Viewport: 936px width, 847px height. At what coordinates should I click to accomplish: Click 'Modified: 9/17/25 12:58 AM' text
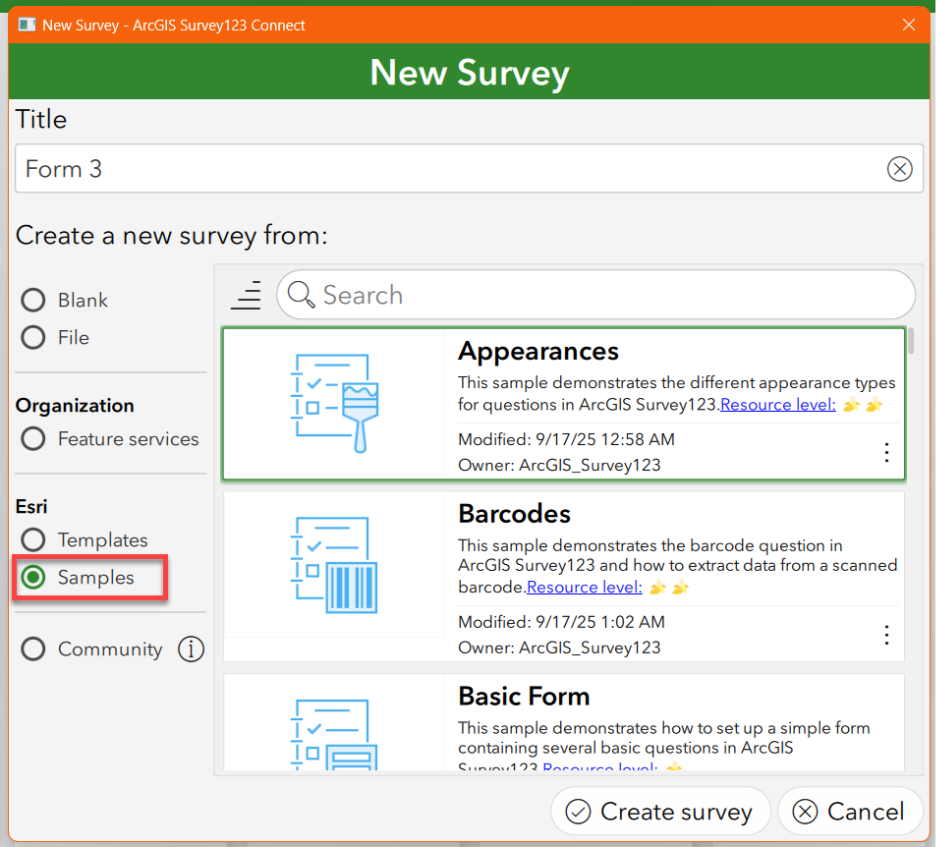566,440
